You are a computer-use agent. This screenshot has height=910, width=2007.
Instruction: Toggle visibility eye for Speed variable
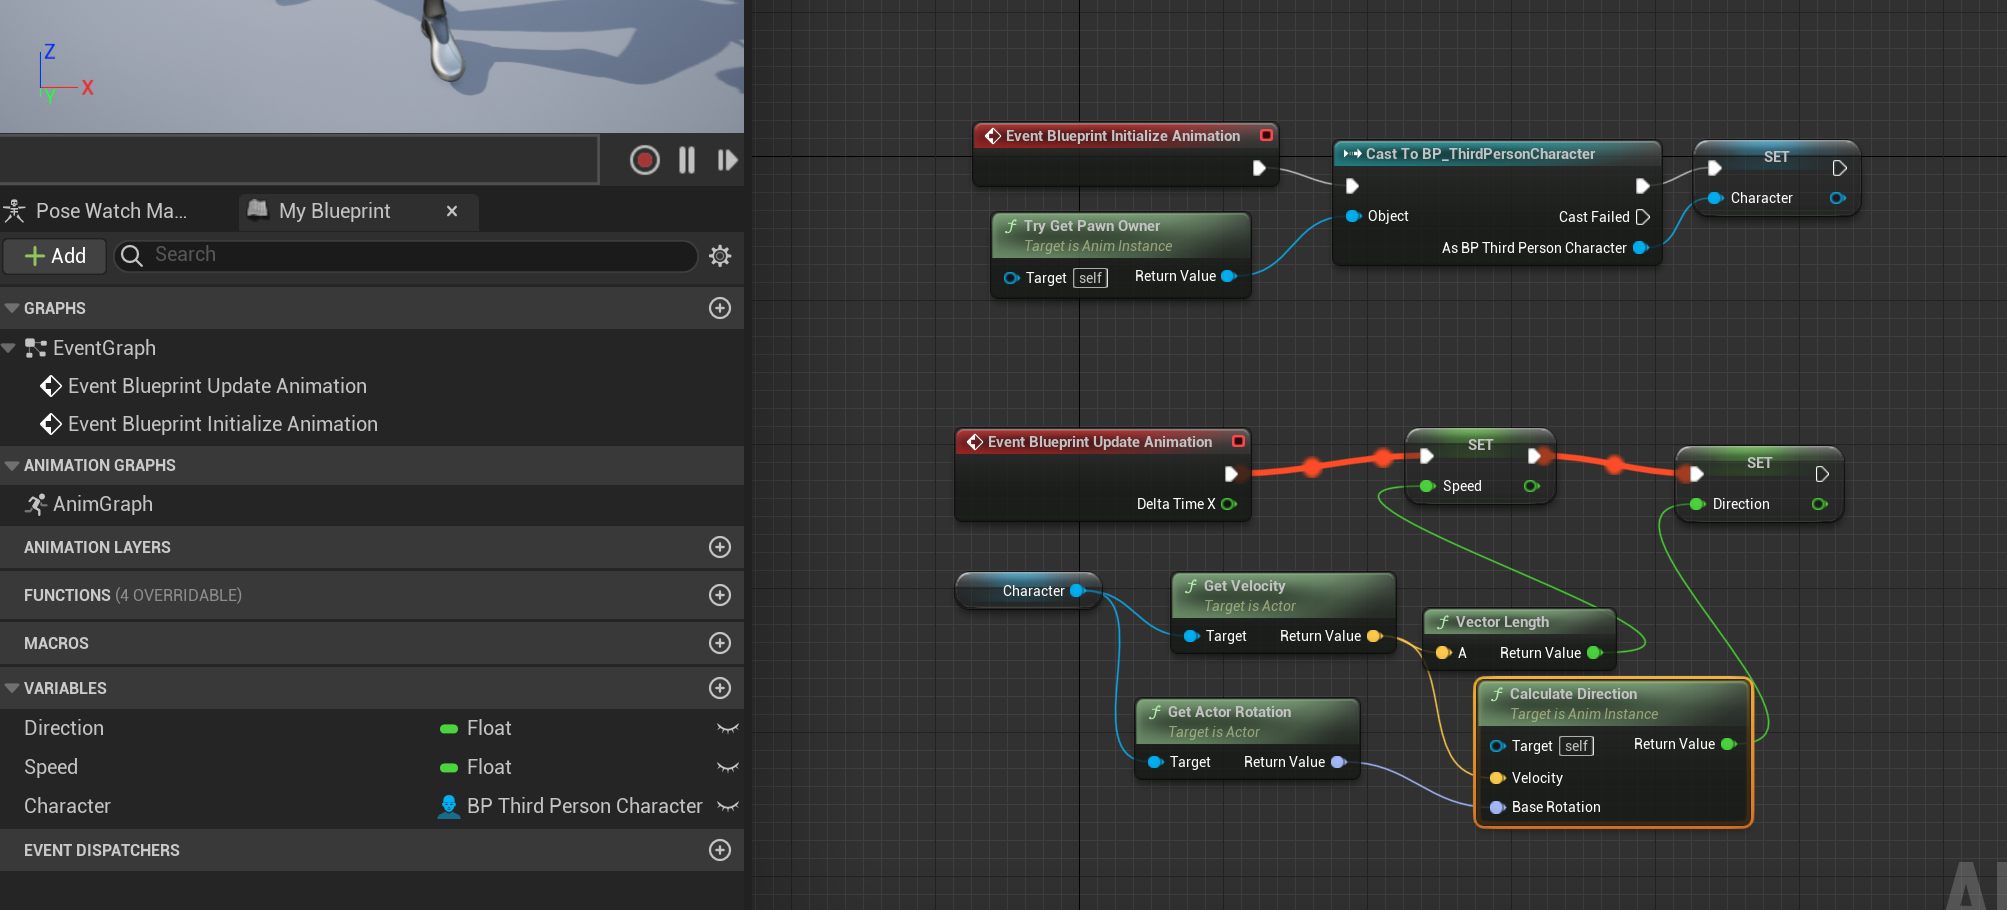click(728, 767)
